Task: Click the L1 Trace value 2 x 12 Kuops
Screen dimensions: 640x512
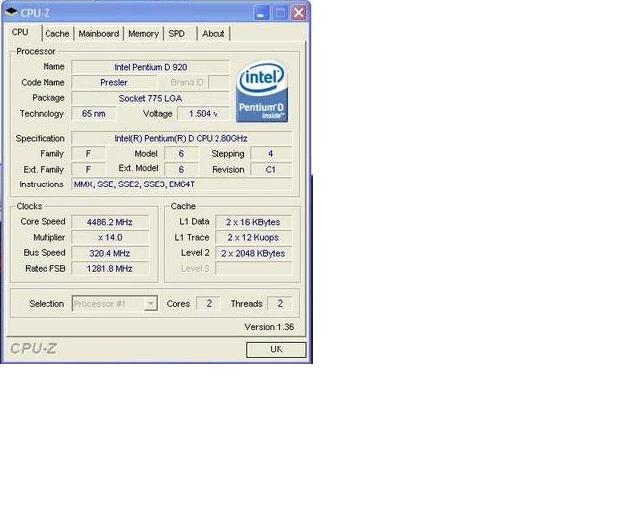Action: coord(253,238)
